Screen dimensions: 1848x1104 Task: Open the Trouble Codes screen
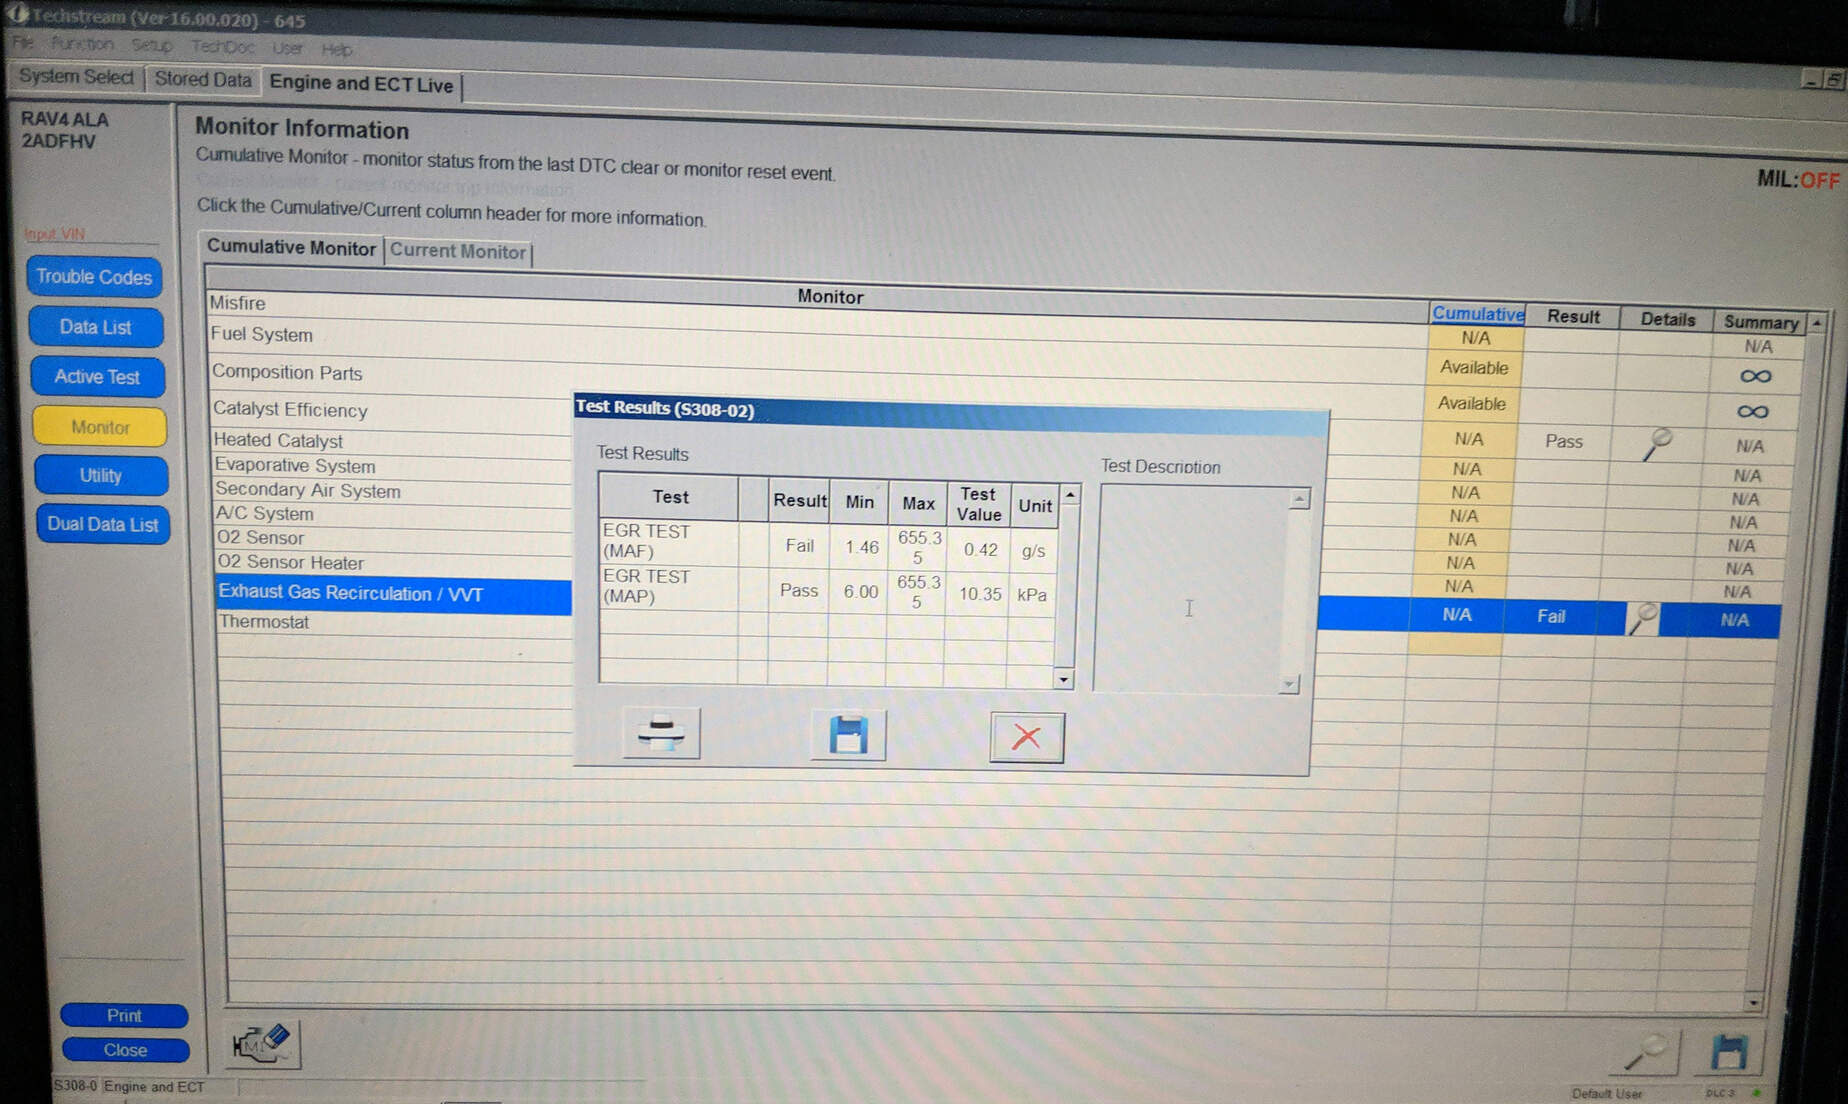click(94, 277)
